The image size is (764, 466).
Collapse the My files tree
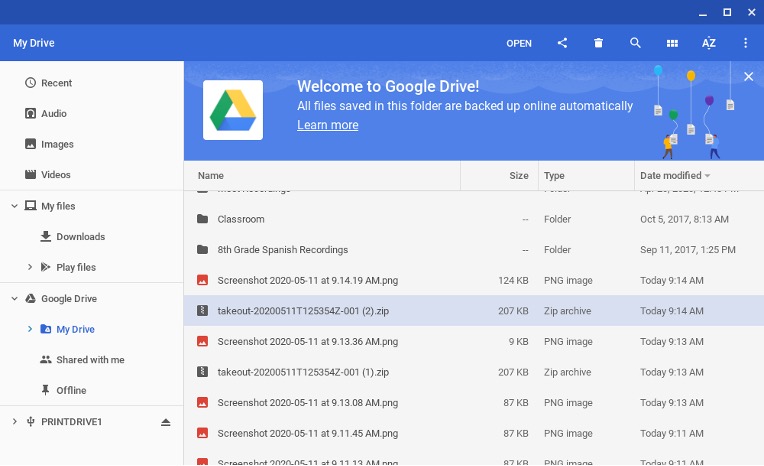tap(15, 206)
